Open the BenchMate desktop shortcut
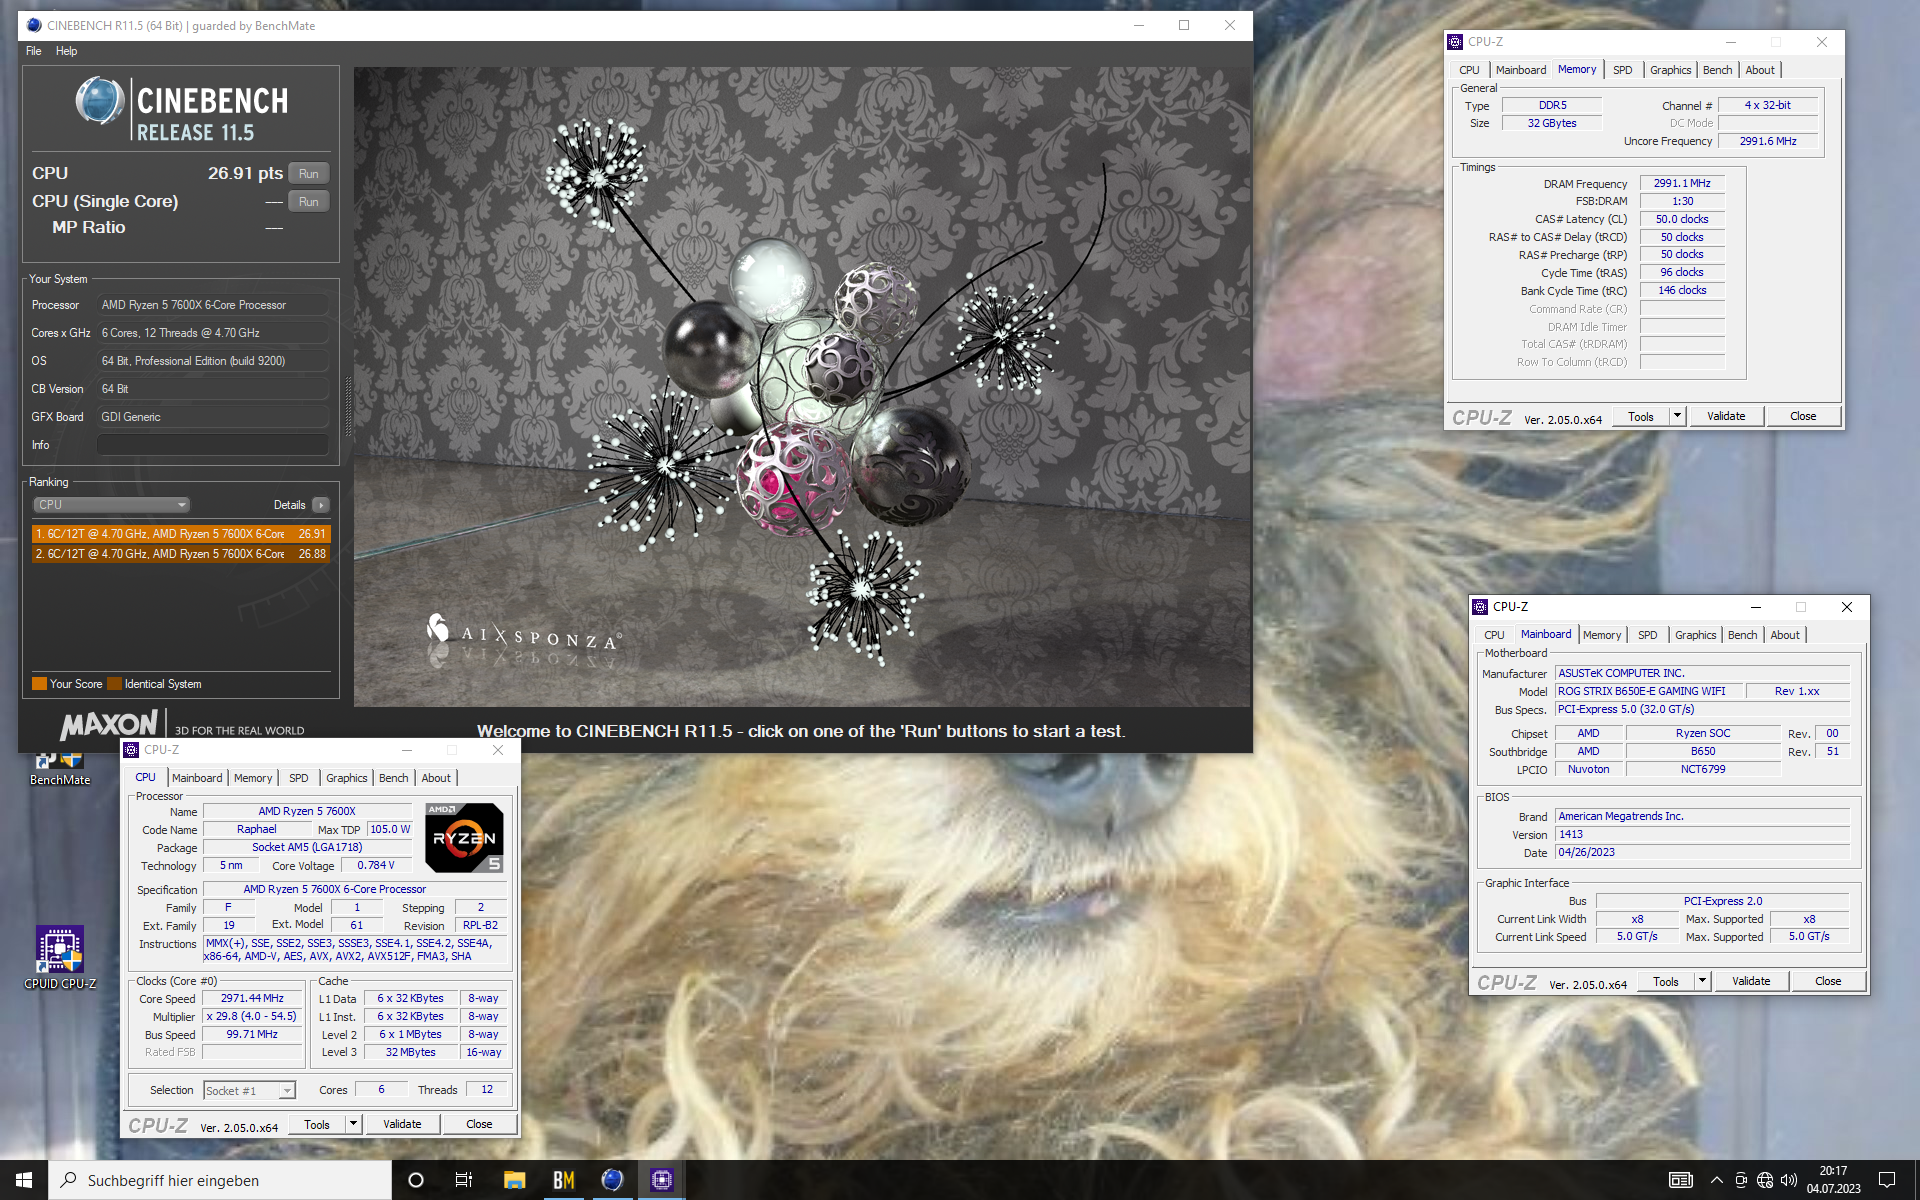Image resolution: width=1920 pixels, height=1200 pixels. tap(60, 768)
